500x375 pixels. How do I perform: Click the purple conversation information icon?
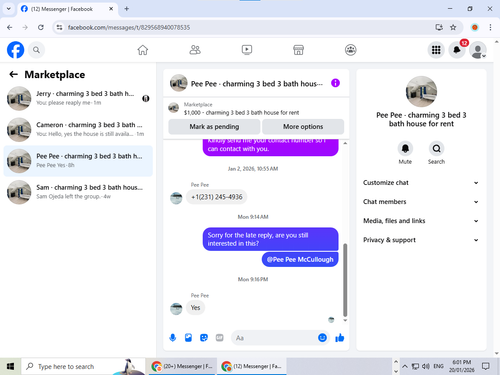tap(335, 83)
